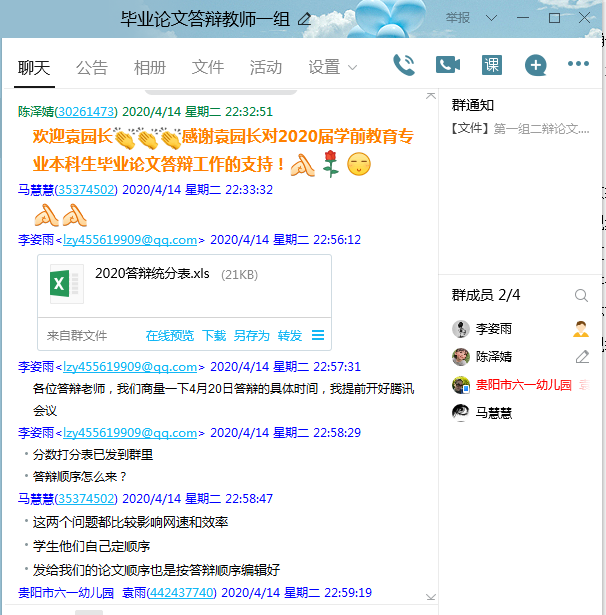
Task: Start a group video call
Action: coord(447,66)
